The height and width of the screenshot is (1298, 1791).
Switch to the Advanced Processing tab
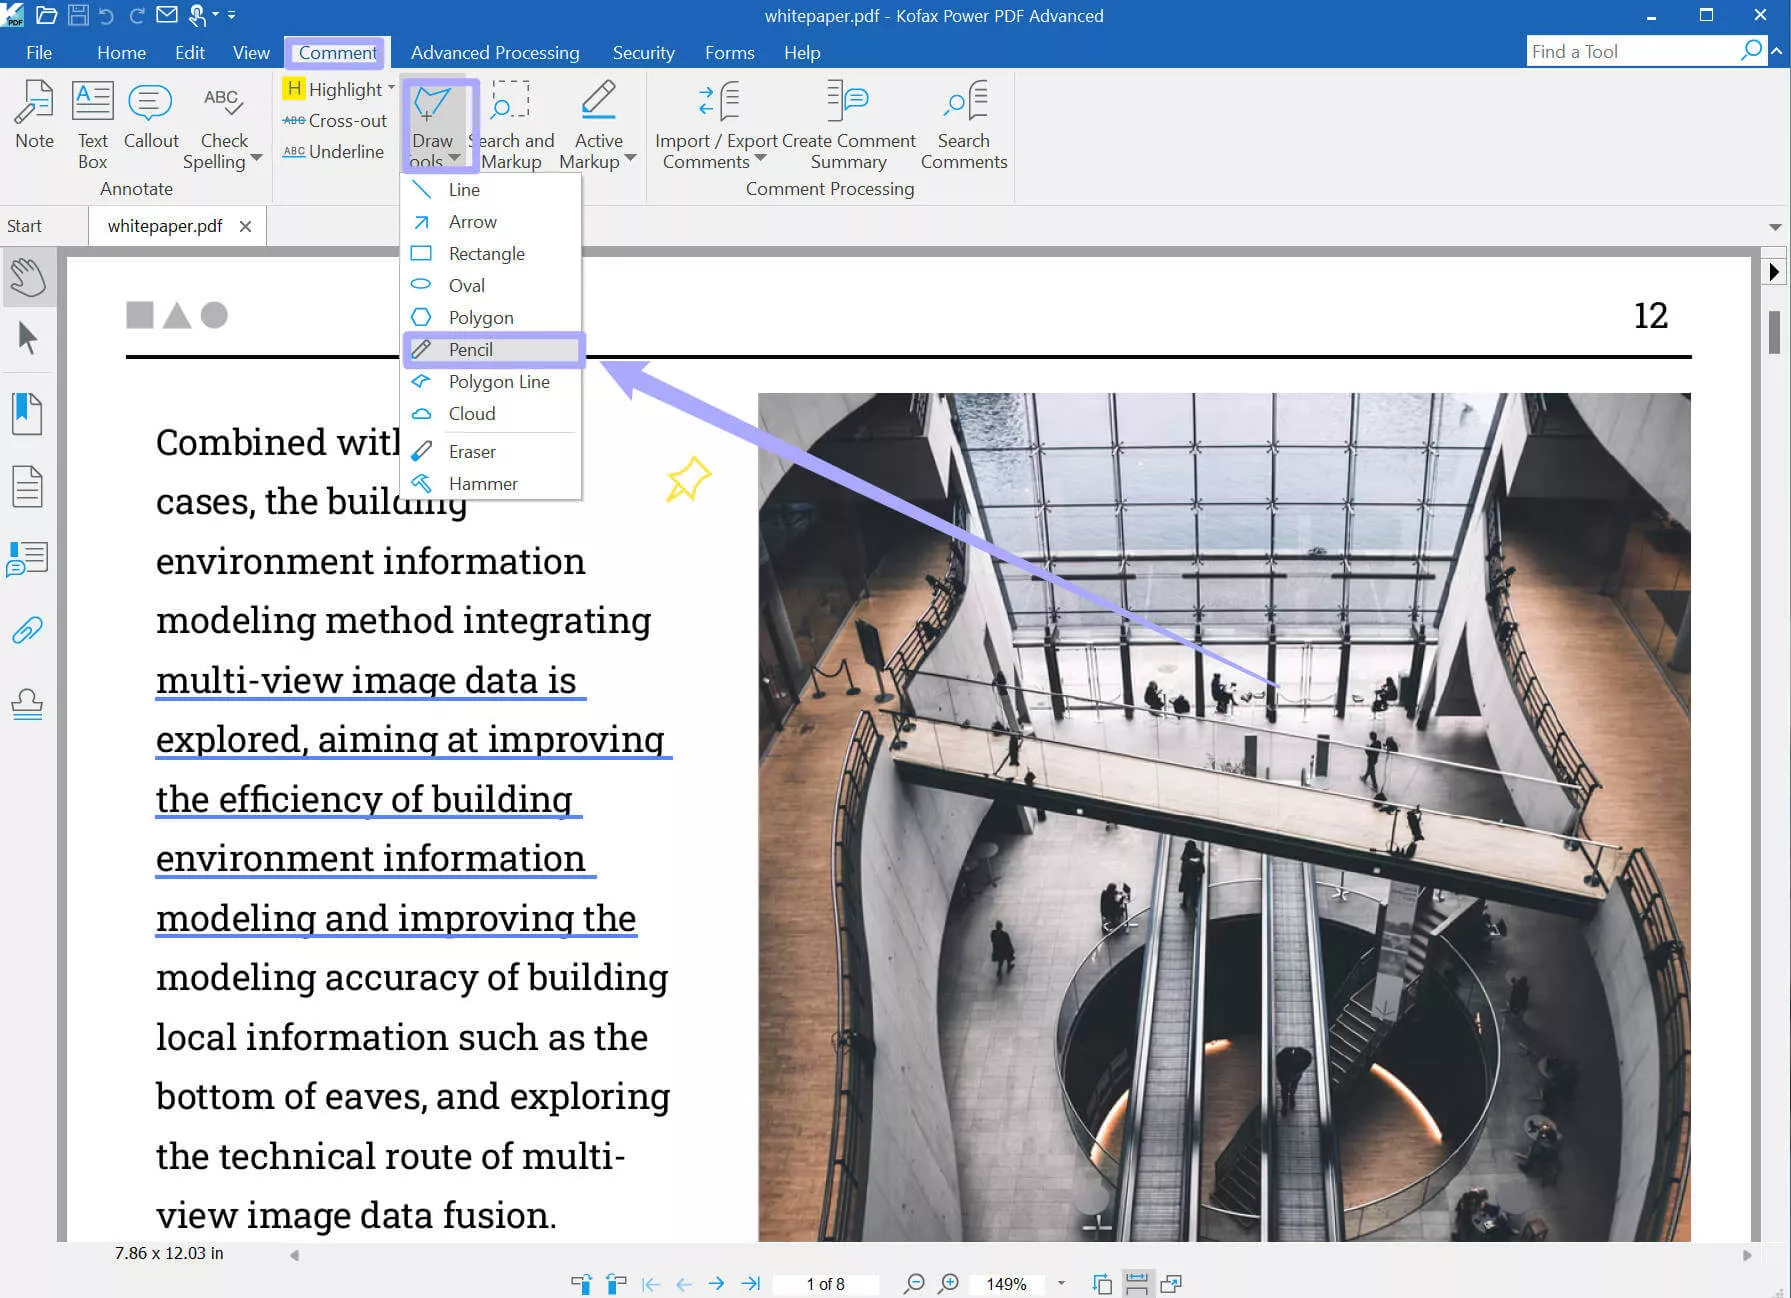(x=494, y=52)
